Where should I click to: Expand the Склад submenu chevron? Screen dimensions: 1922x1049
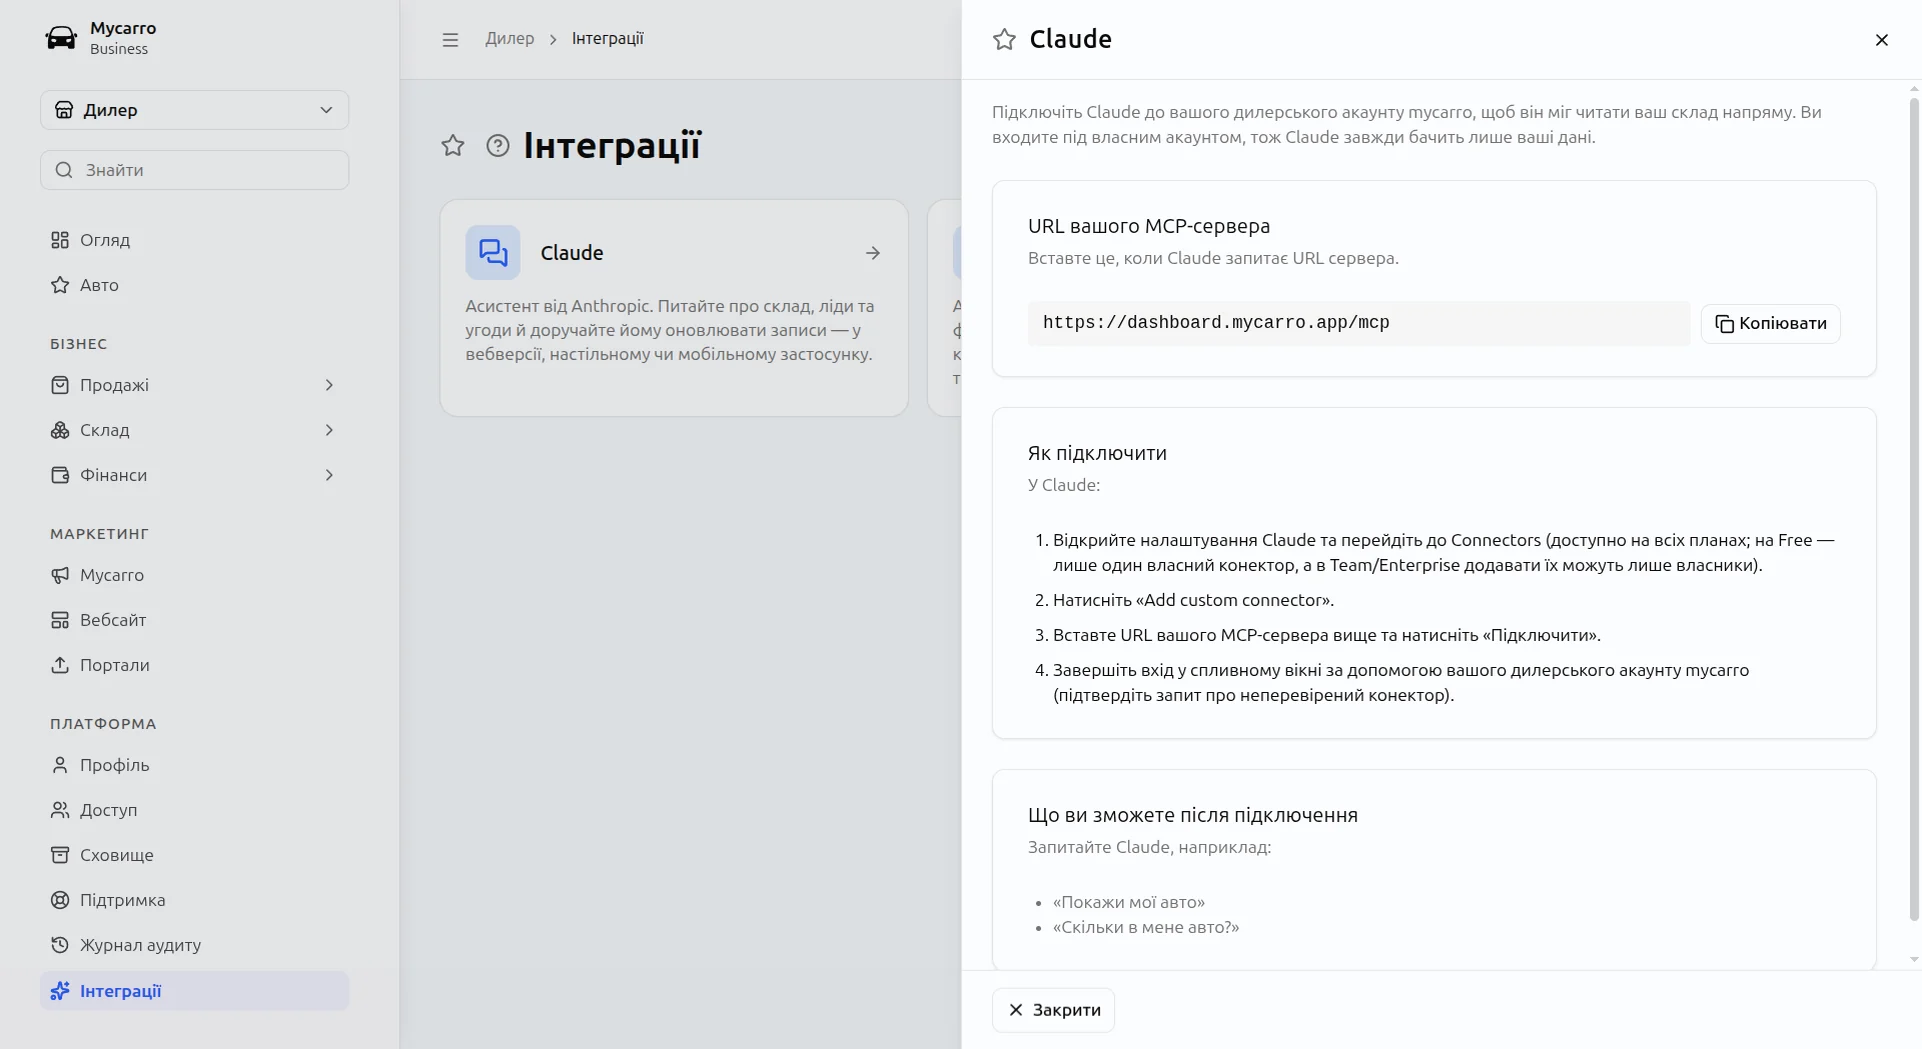(329, 430)
